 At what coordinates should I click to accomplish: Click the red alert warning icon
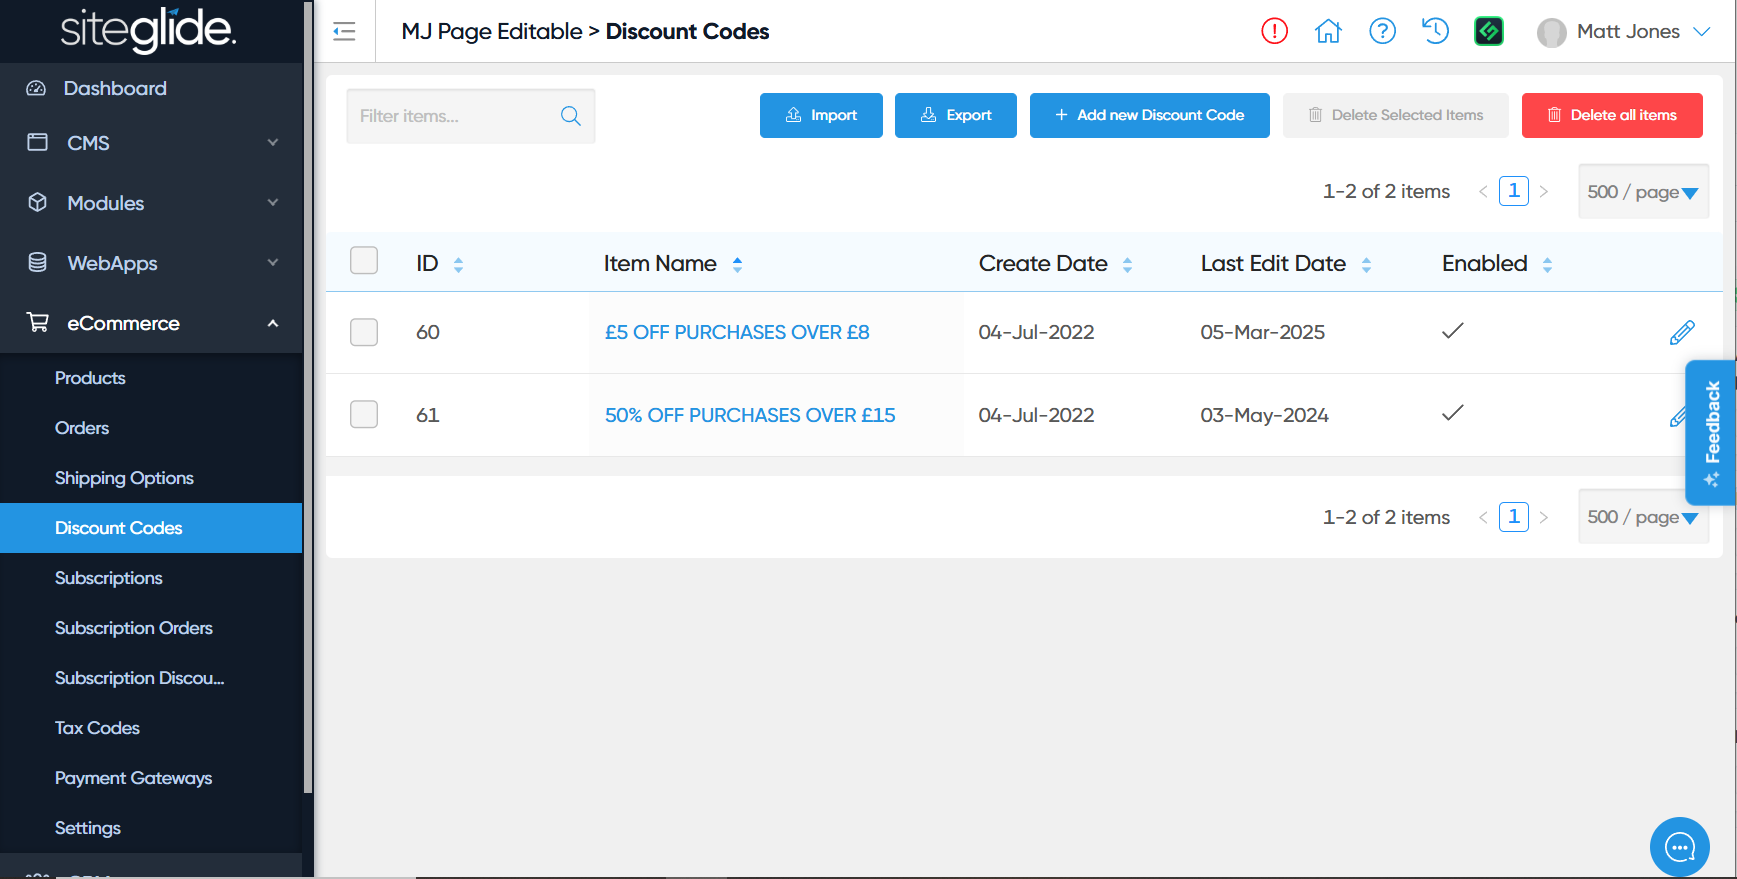pyautogui.click(x=1274, y=31)
